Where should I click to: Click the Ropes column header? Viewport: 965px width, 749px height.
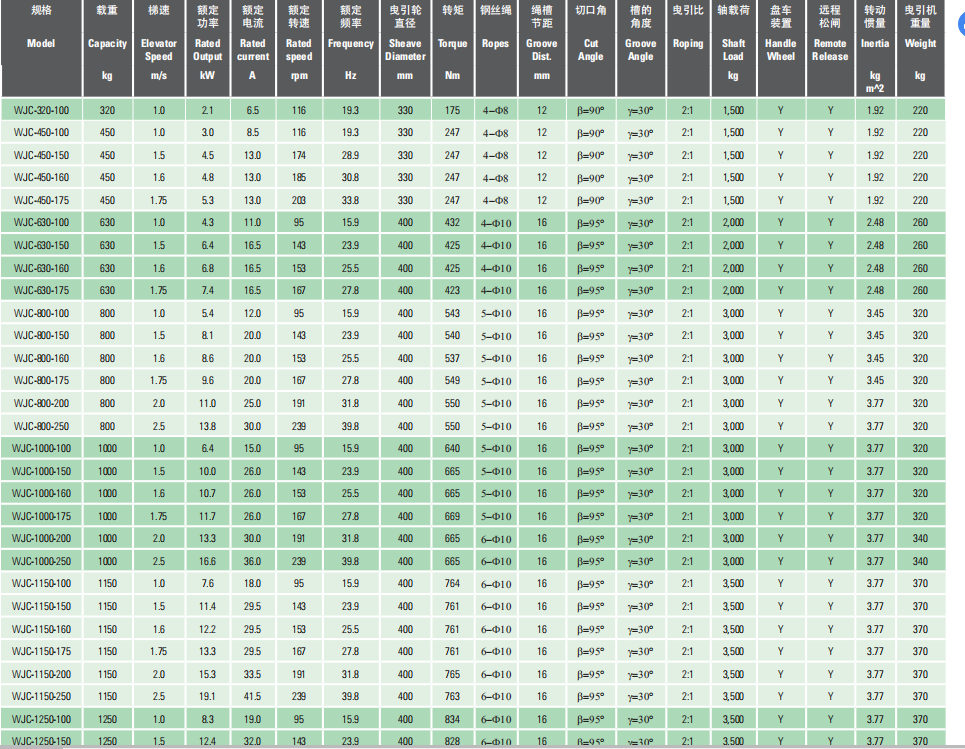coord(495,48)
